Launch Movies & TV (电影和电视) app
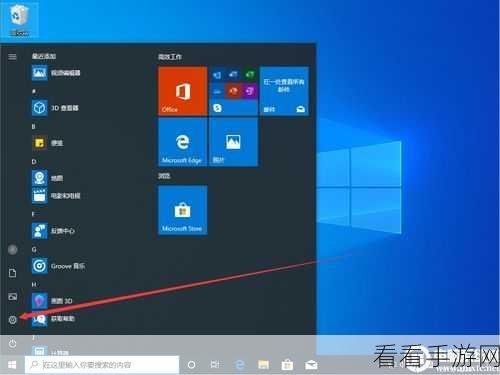The height and width of the screenshot is (375, 500). point(56,196)
